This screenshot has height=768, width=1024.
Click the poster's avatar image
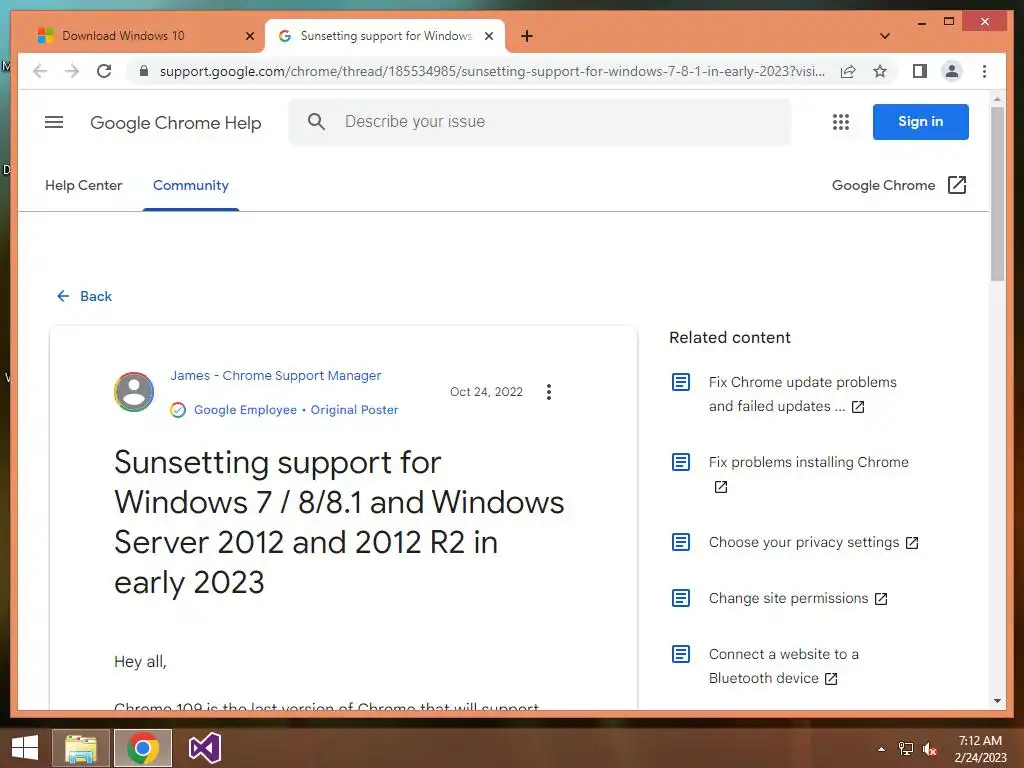(x=134, y=392)
